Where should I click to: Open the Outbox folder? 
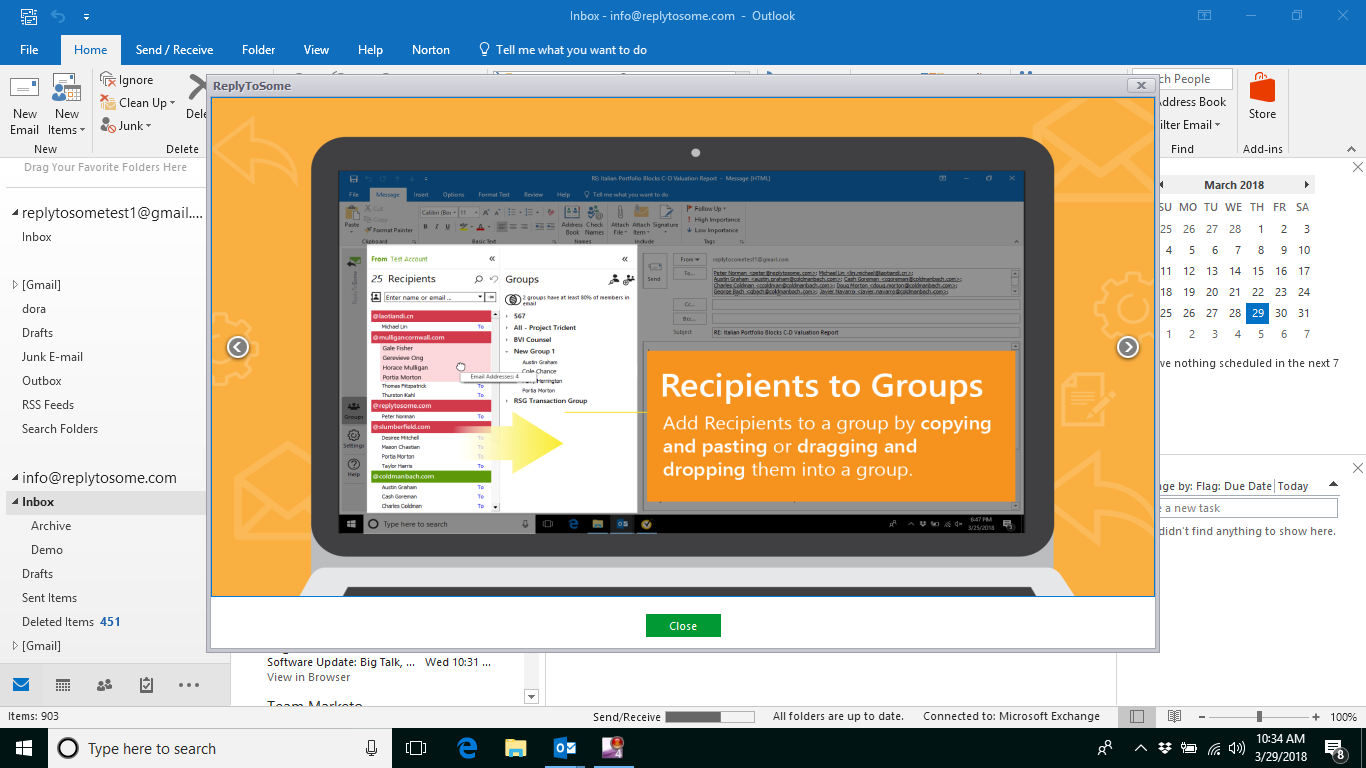pyautogui.click(x=42, y=381)
